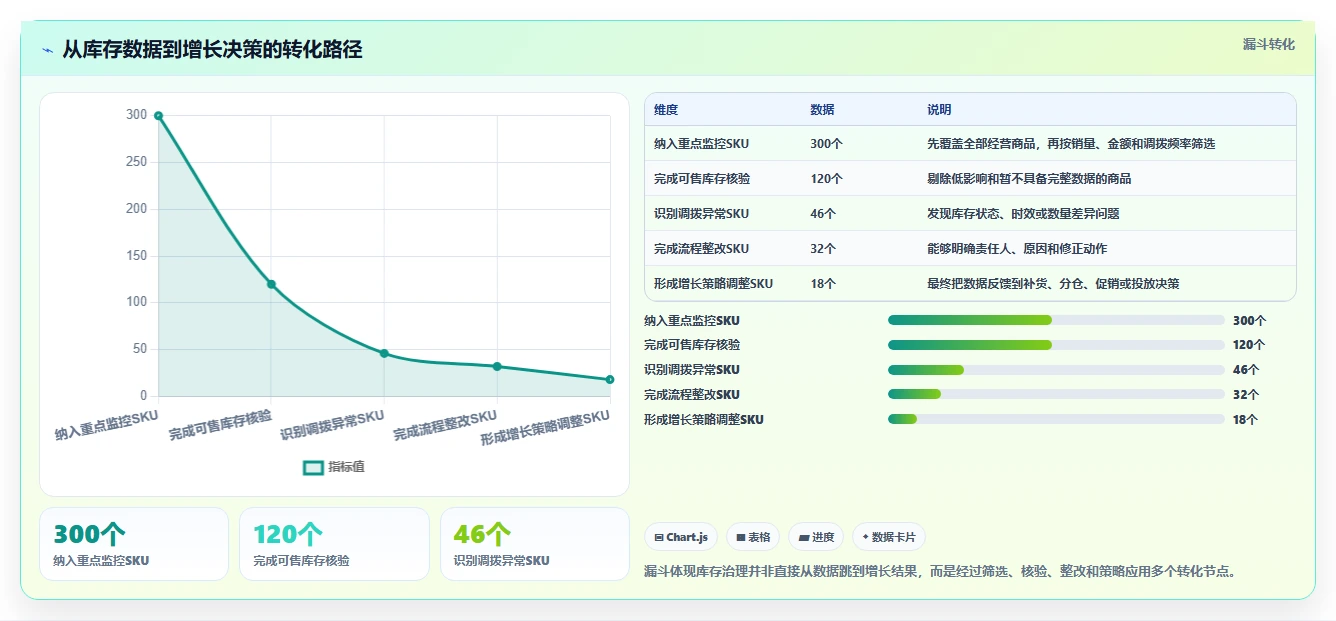1336x621 pixels.
Task: Click description 剔除低影响和暂不具备完整数据的商品
Action: coord(1029,179)
